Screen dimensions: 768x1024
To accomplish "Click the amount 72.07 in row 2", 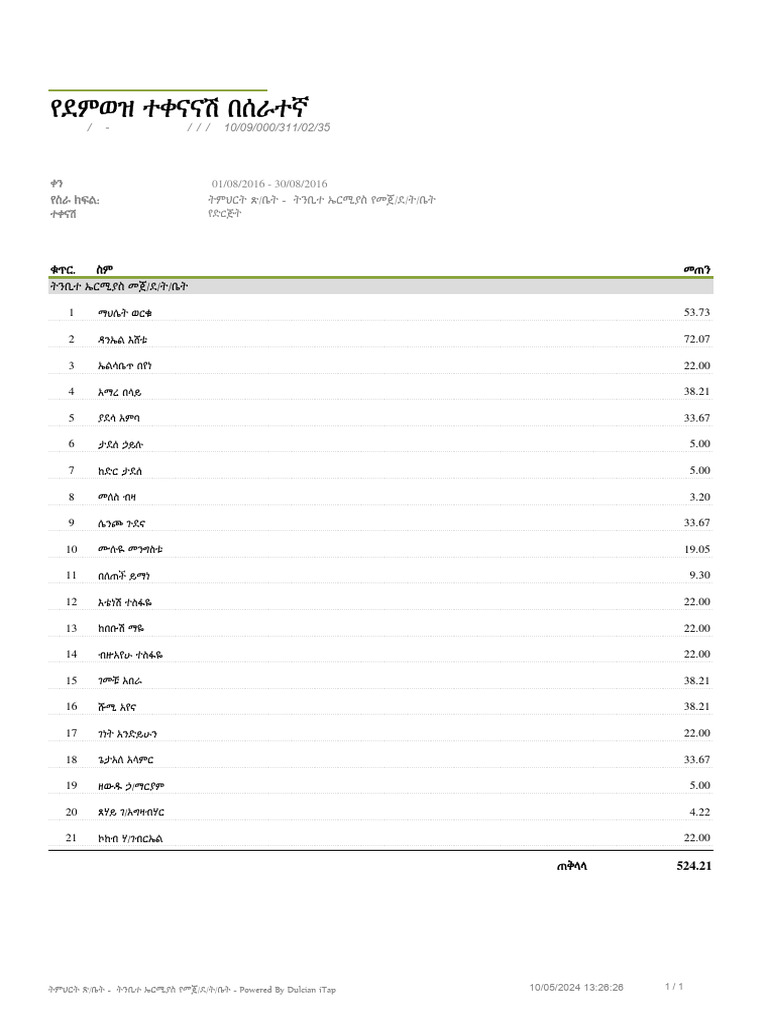I will click(x=697, y=340).
